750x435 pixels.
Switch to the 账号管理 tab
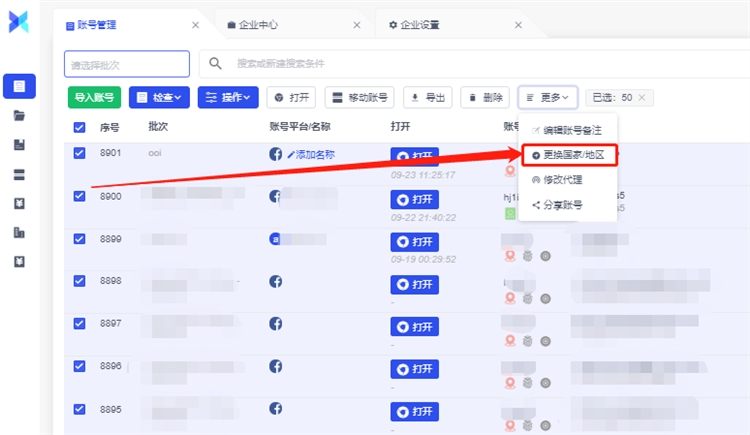point(97,25)
